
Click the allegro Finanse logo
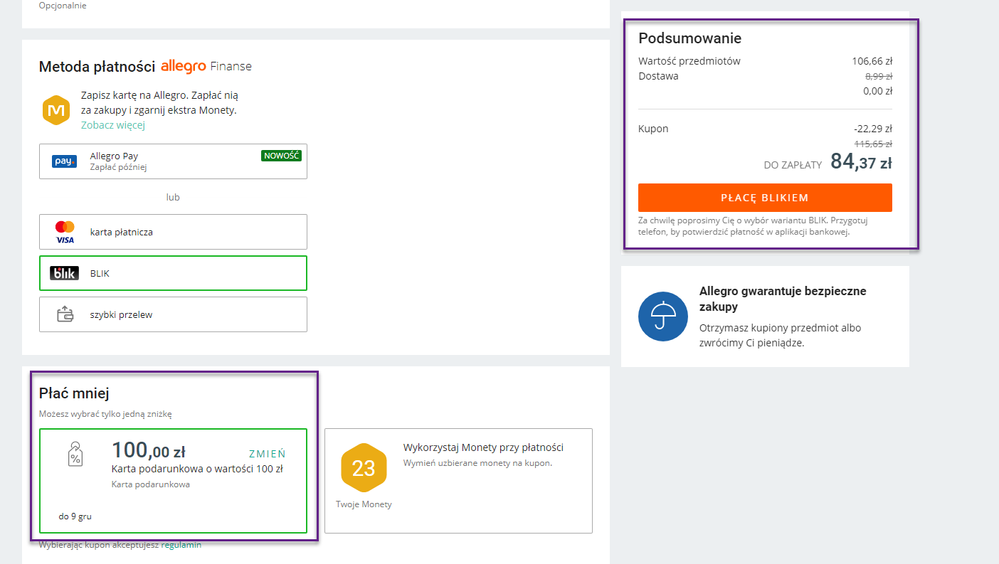206,66
